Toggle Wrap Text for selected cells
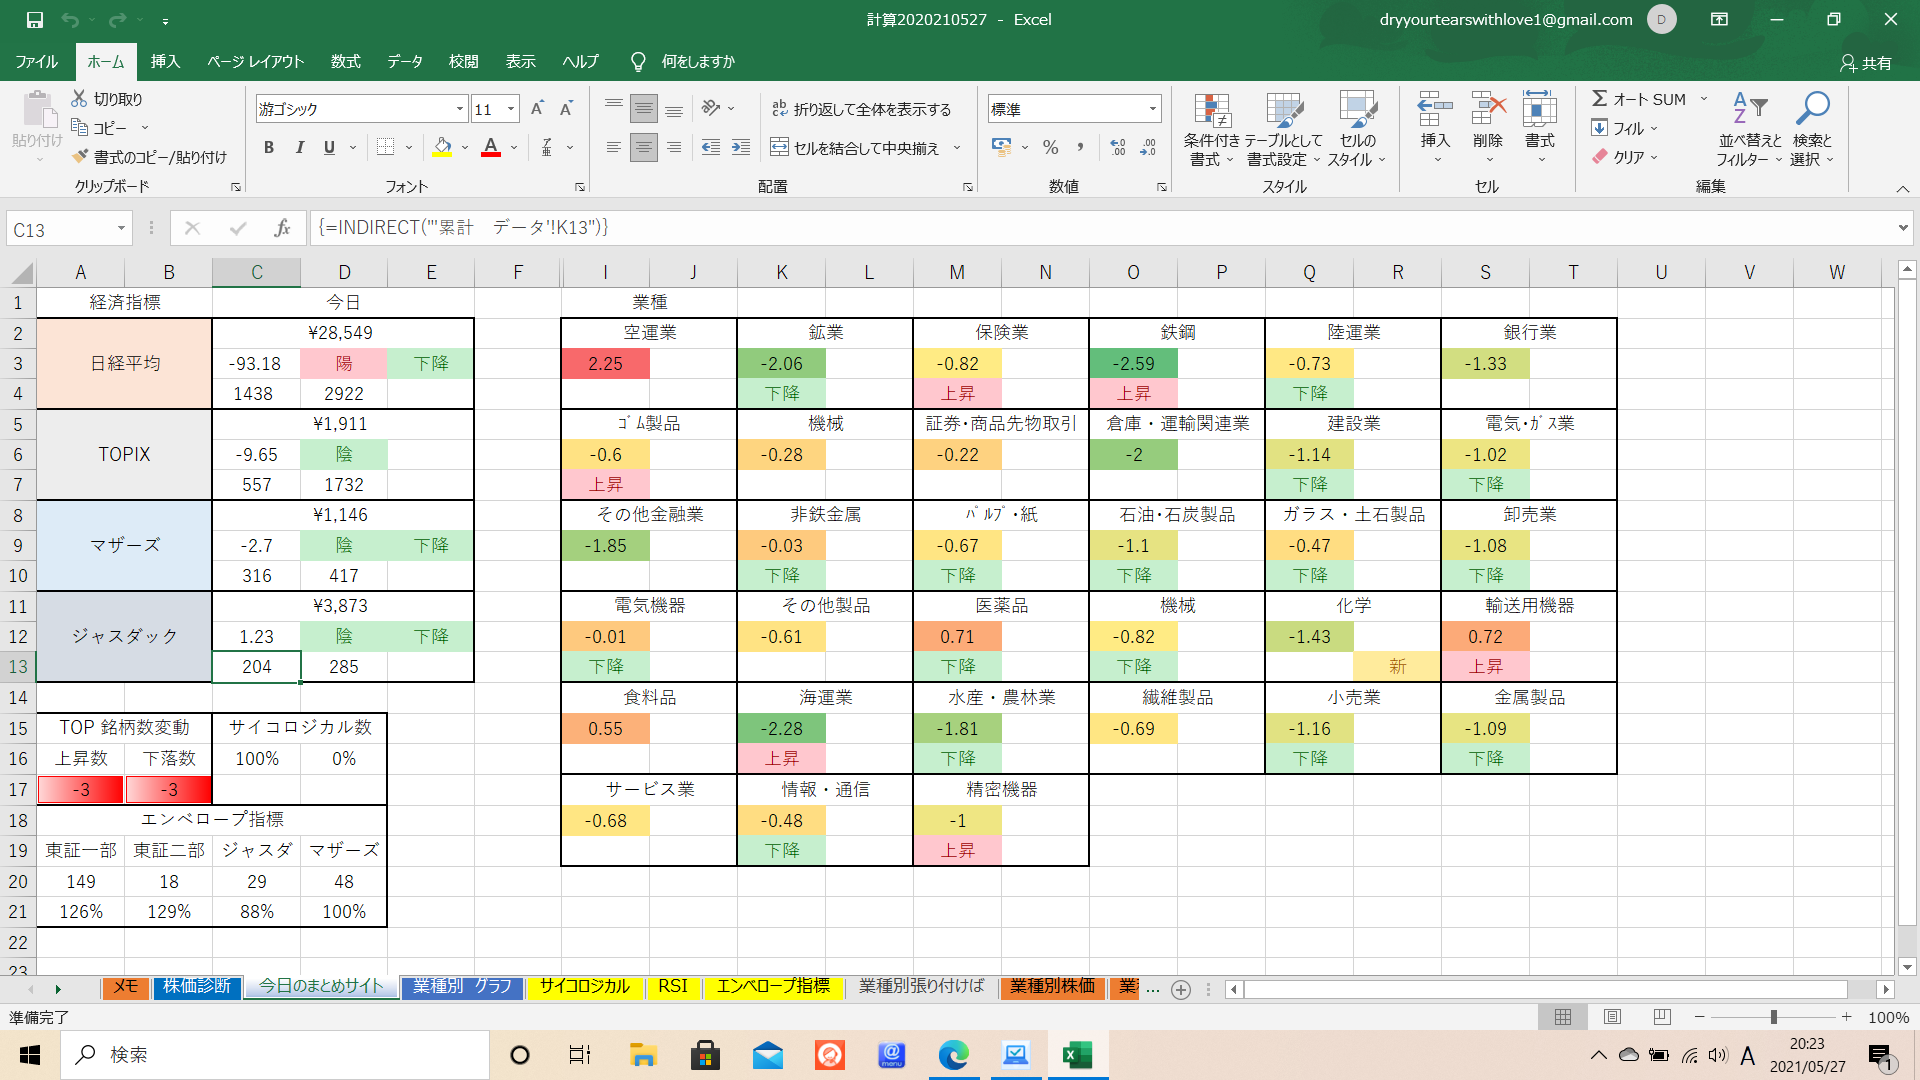This screenshot has width=1920, height=1080. coord(861,109)
